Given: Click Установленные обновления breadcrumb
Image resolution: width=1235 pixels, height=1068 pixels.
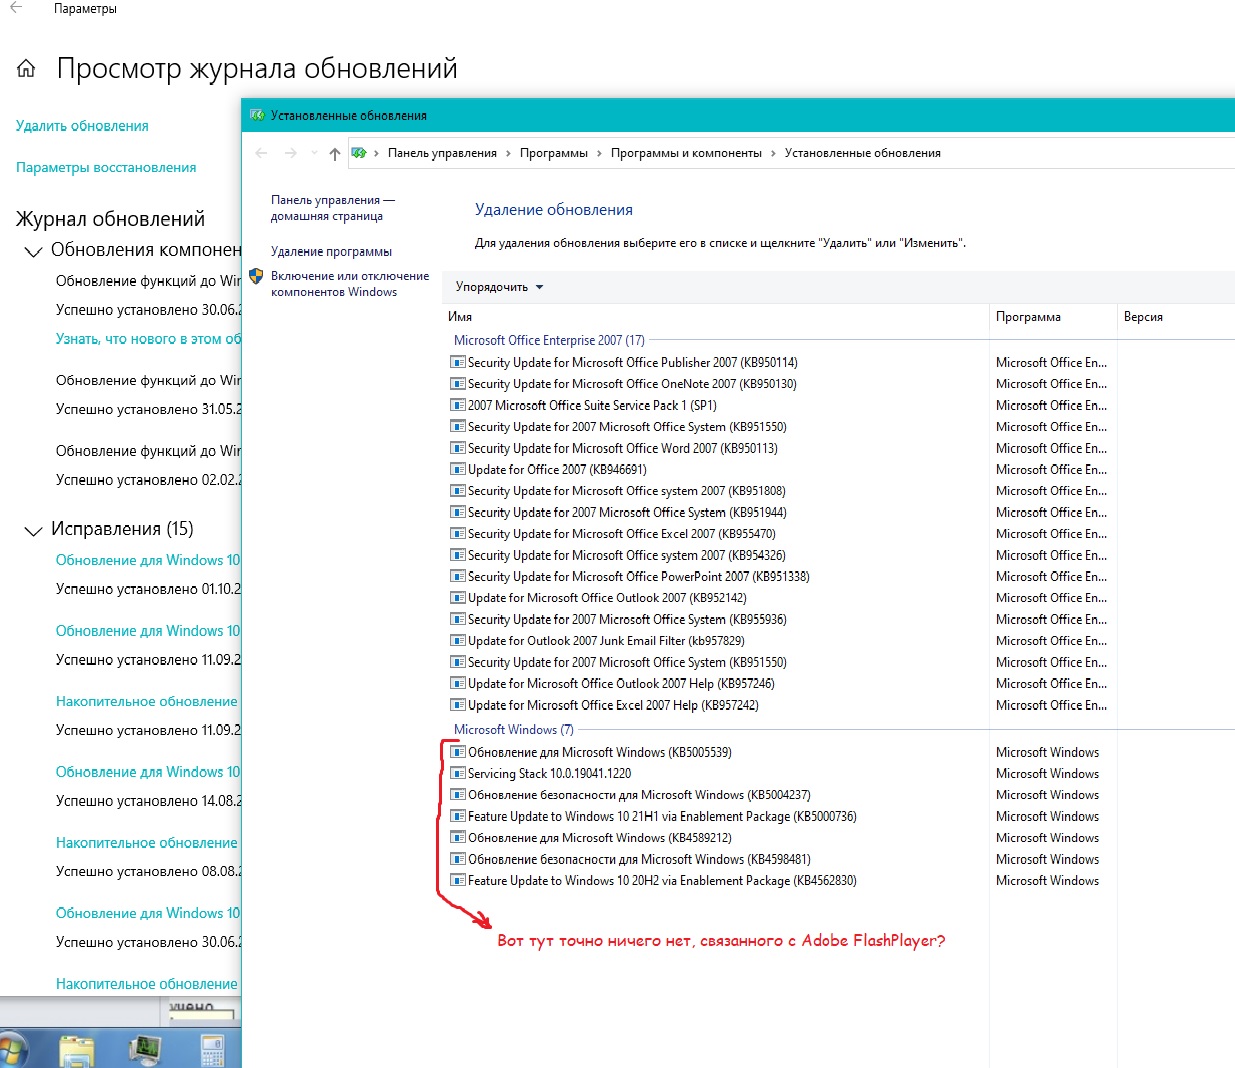Looking at the screenshot, I should (x=862, y=153).
